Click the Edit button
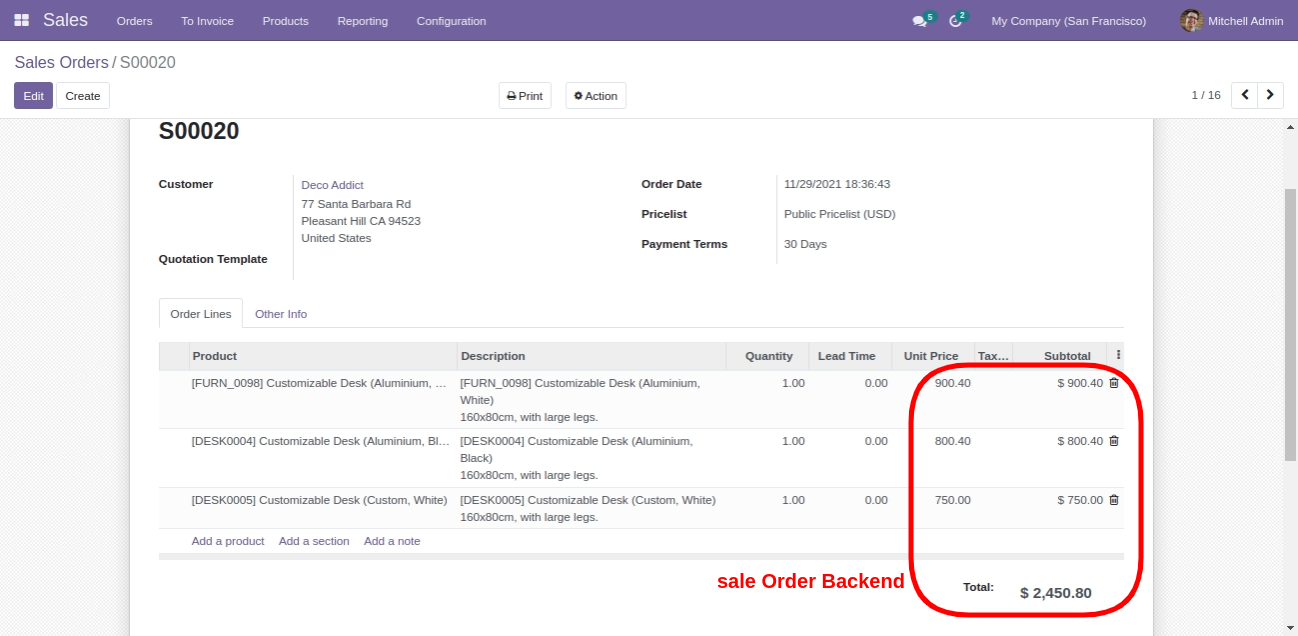 click(x=33, y=96)
